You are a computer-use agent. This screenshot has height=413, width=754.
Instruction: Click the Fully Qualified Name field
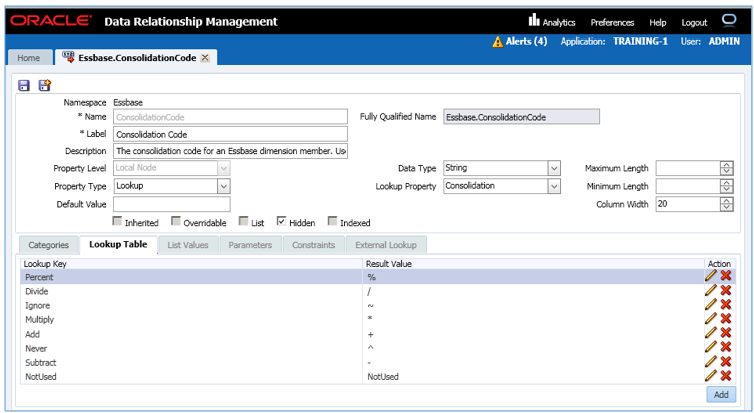coord(521,117)
